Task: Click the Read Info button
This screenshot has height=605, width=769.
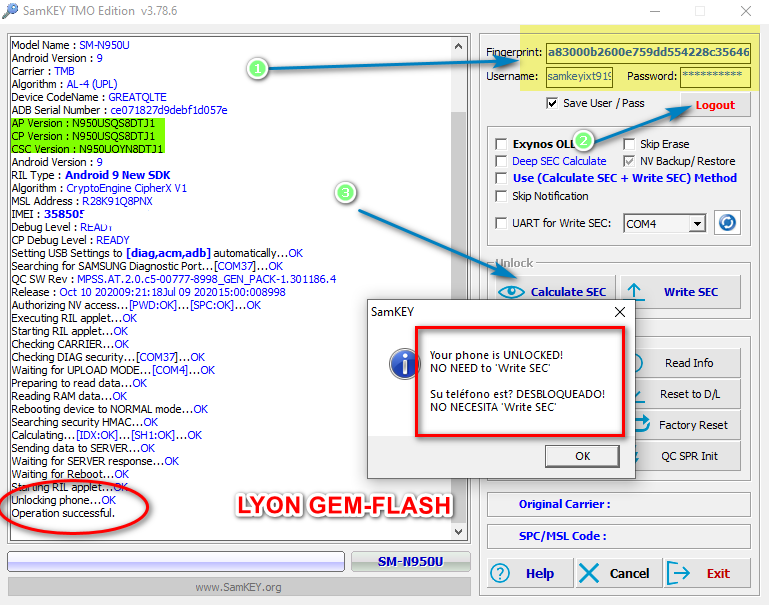Action: (689, 363)
